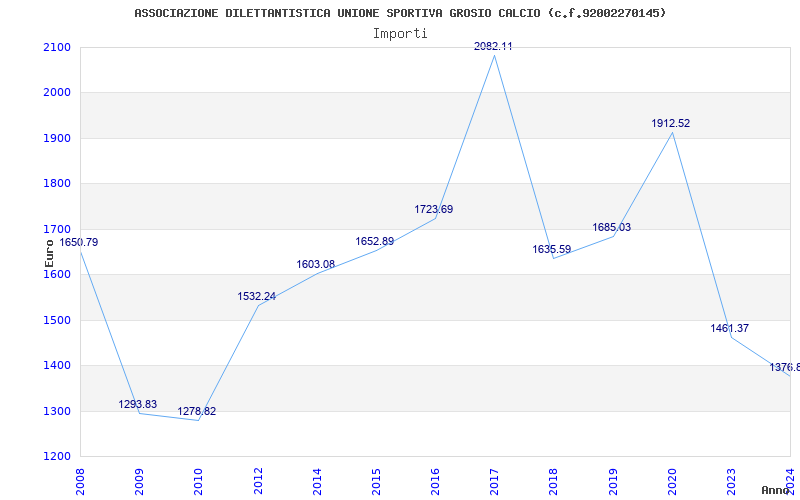The image size is (800, 500).
Task: Click the y-axis tick 1500
Action: [x=57, y=320]
